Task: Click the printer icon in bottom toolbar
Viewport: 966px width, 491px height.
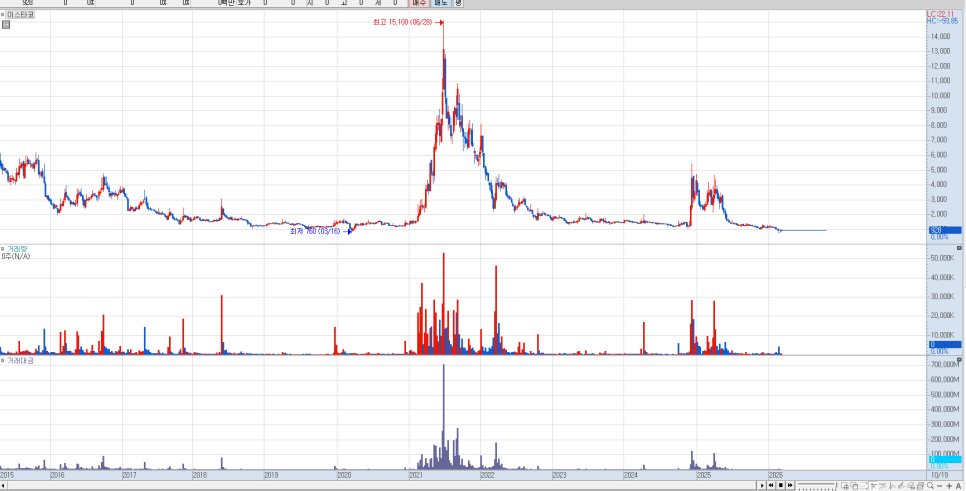Action: pos(920,485)
